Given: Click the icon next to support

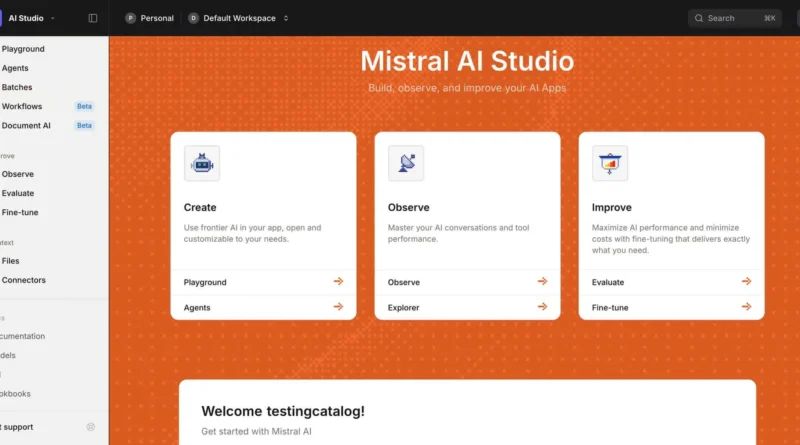Looking at the screenshot, I should [90, 427].
